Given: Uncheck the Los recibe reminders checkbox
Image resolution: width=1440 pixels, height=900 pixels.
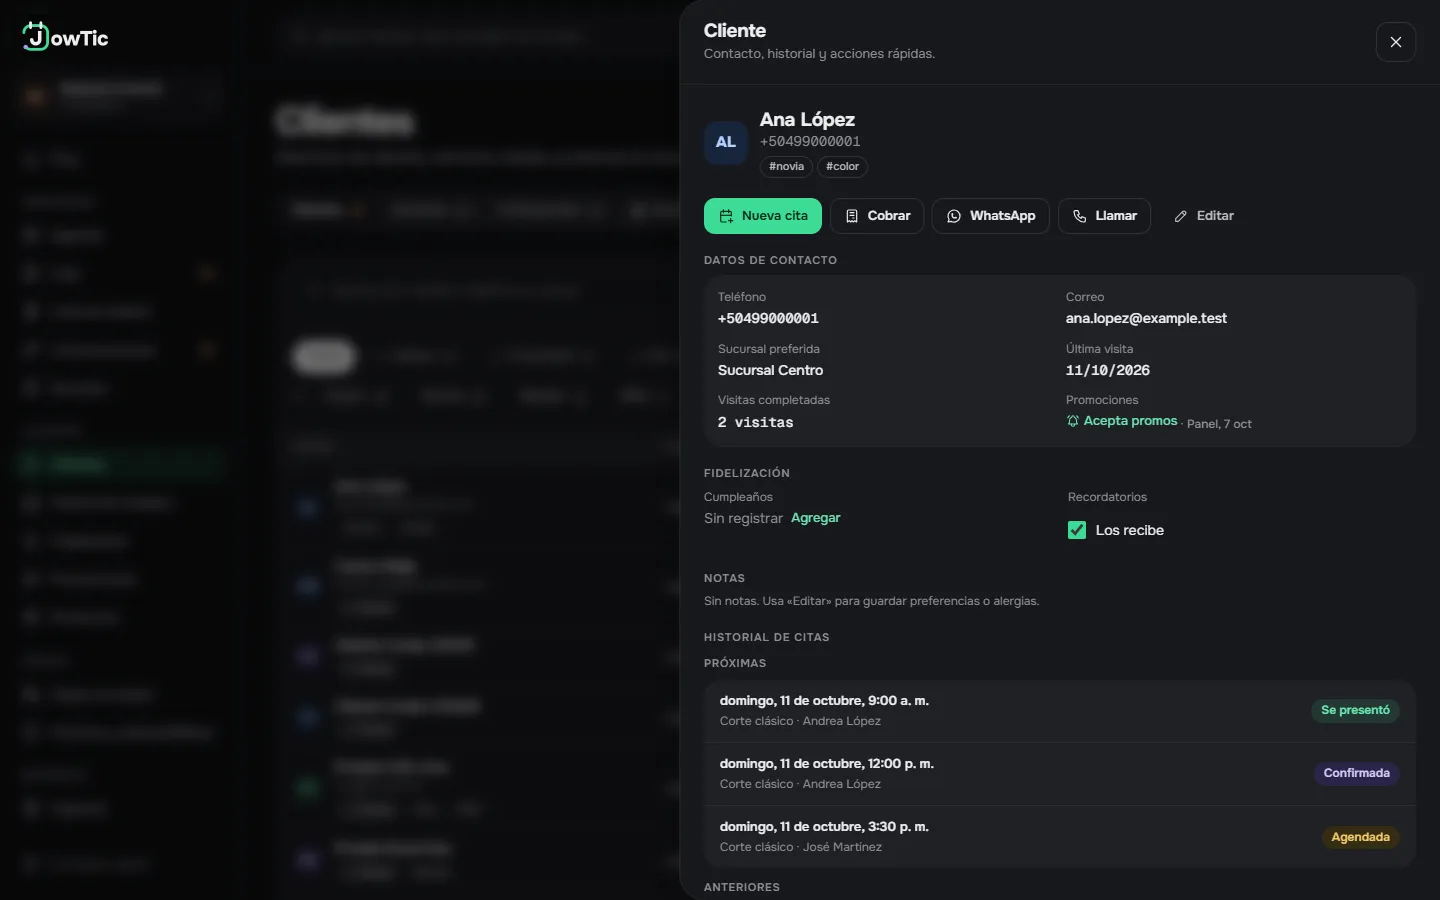Looking at the screenshot, I should click(1077, 530).
